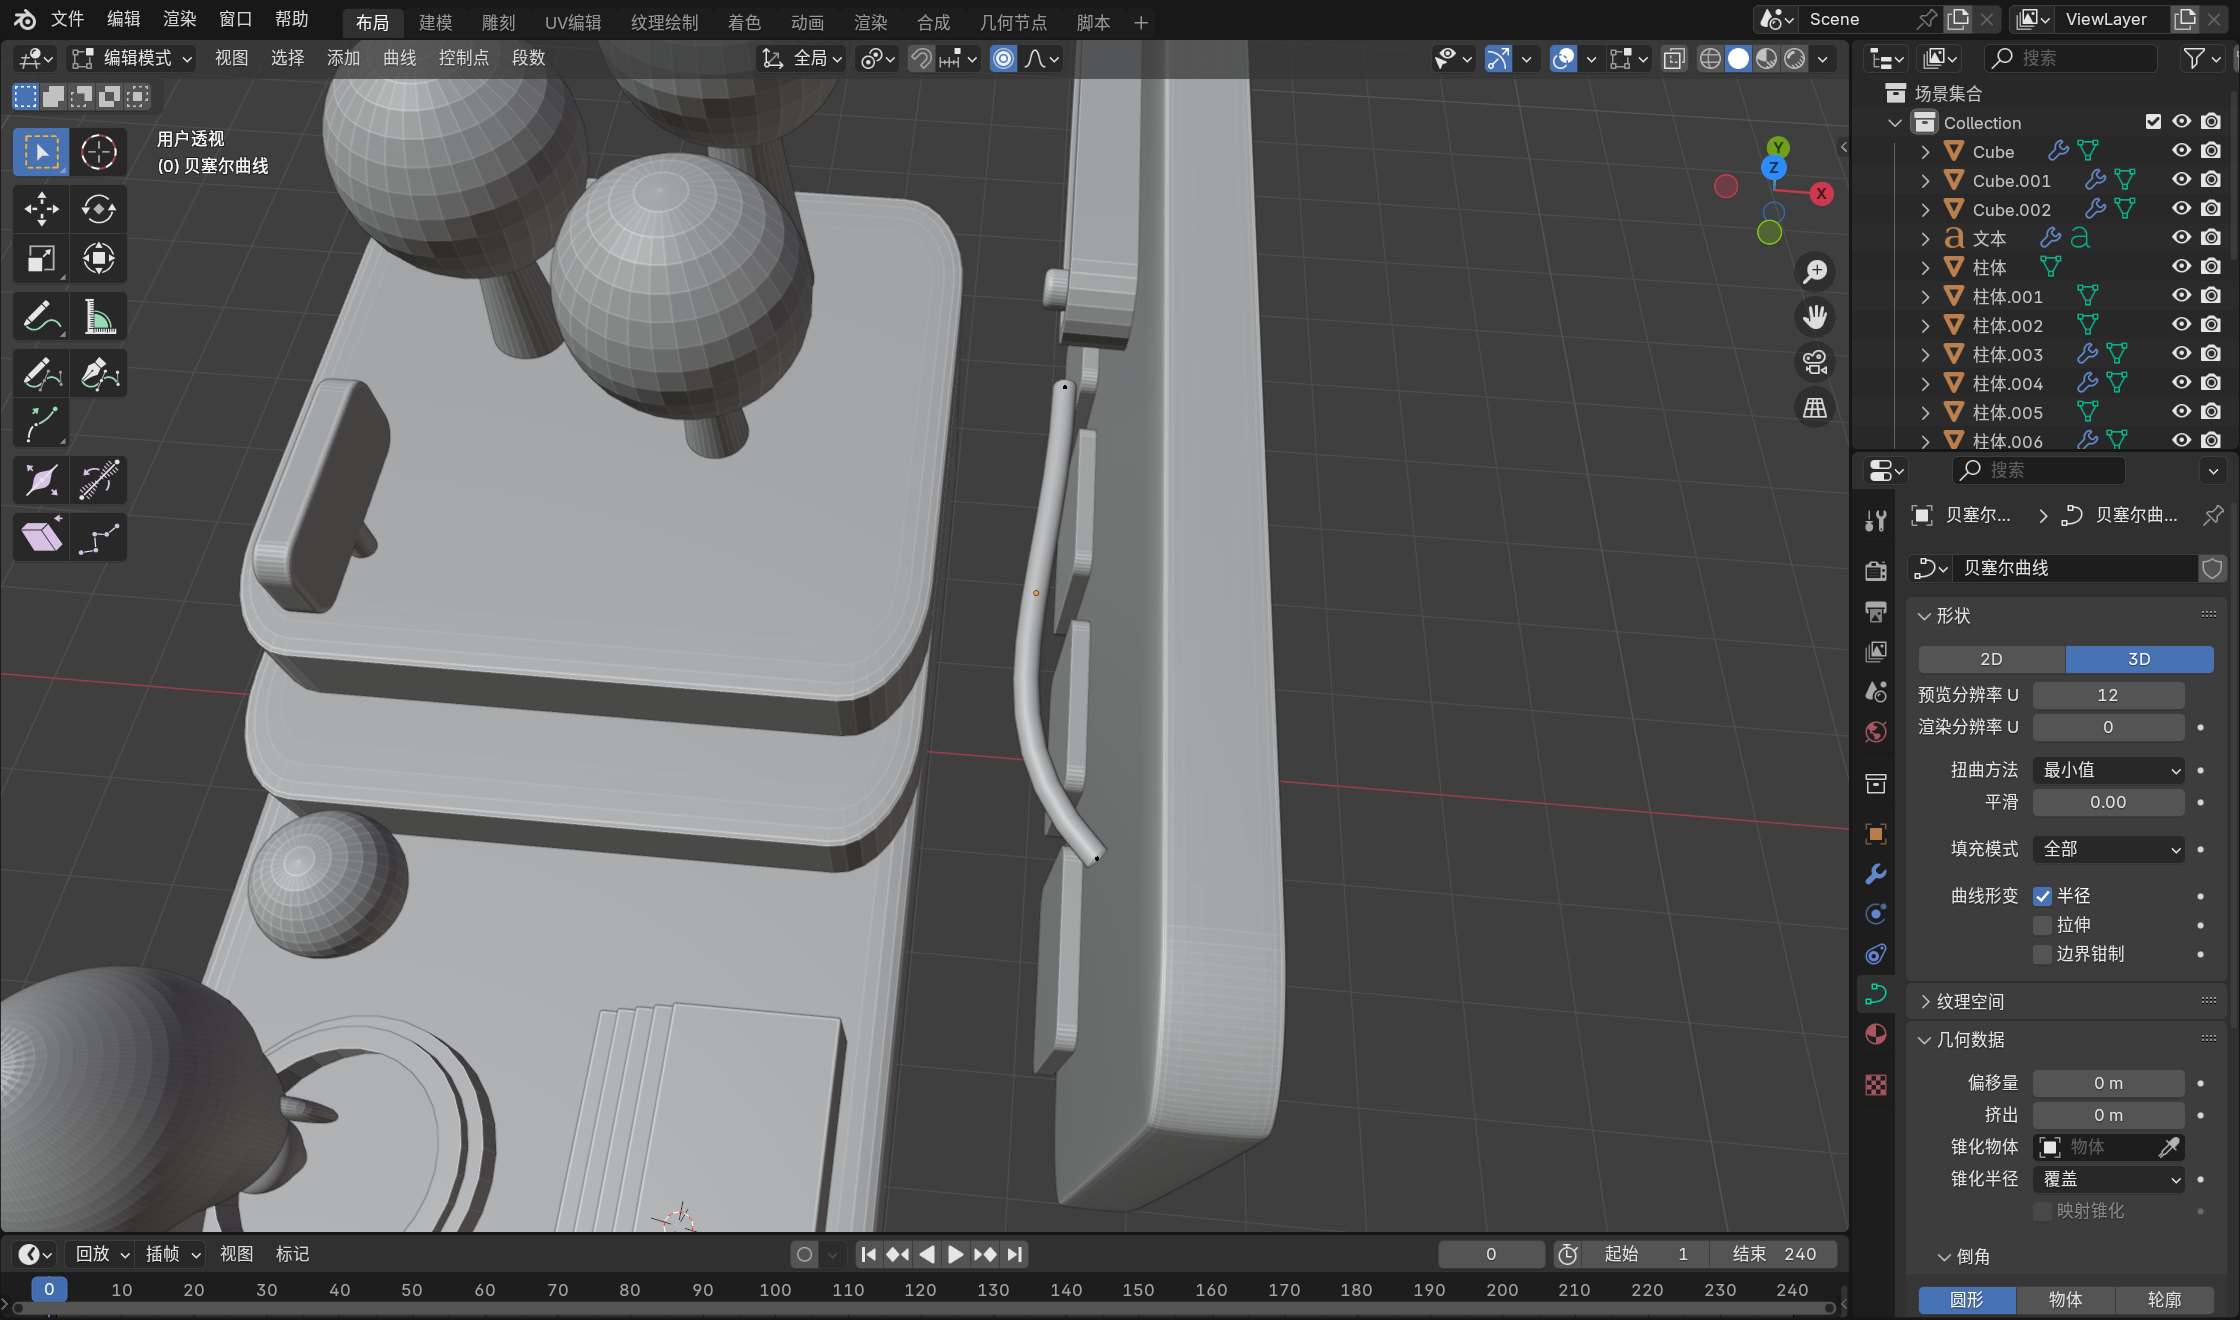Screen dimensions: 2240x1320
Task: Open the 控制点 menu
Action: point(463,58)
